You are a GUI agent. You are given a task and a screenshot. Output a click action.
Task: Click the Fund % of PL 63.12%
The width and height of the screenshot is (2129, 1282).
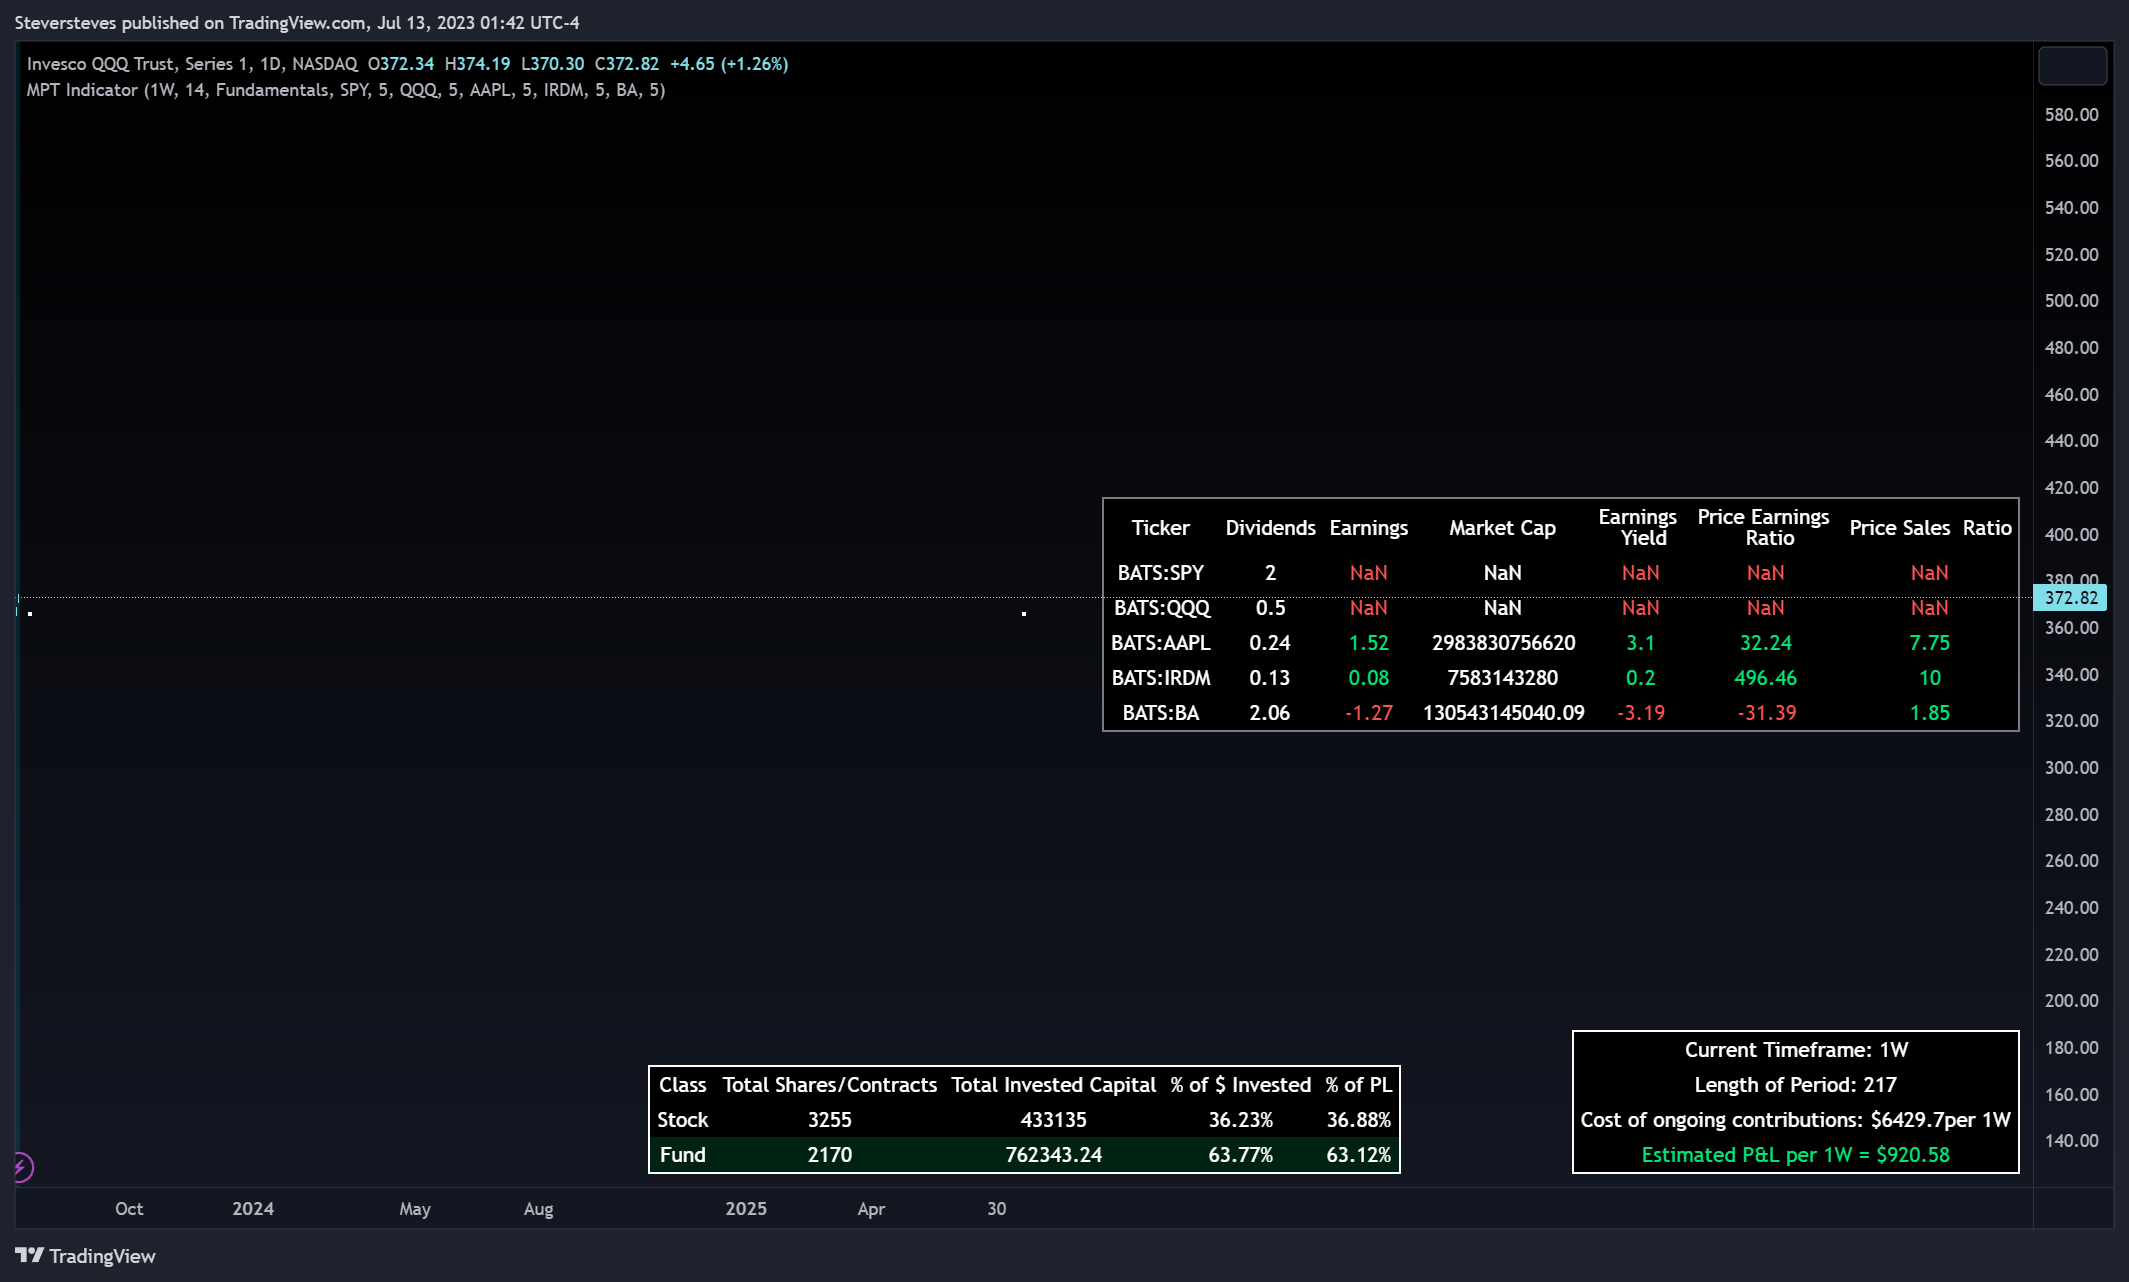tap(1358, 1155)
